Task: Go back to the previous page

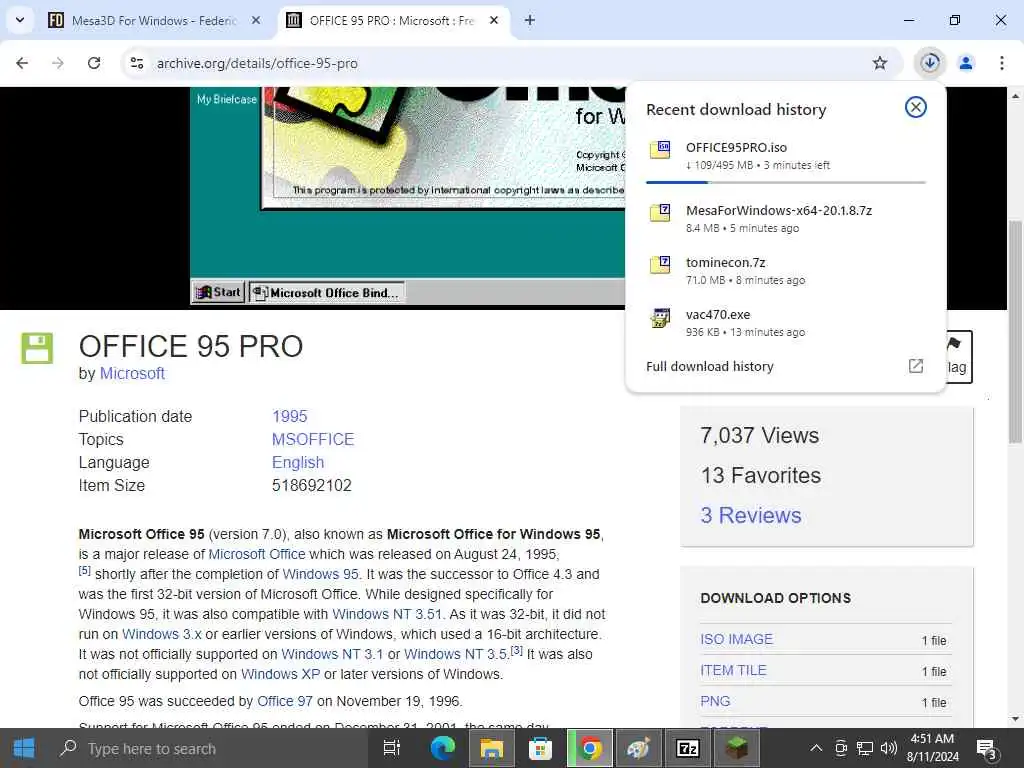Action: click(22, 63)
